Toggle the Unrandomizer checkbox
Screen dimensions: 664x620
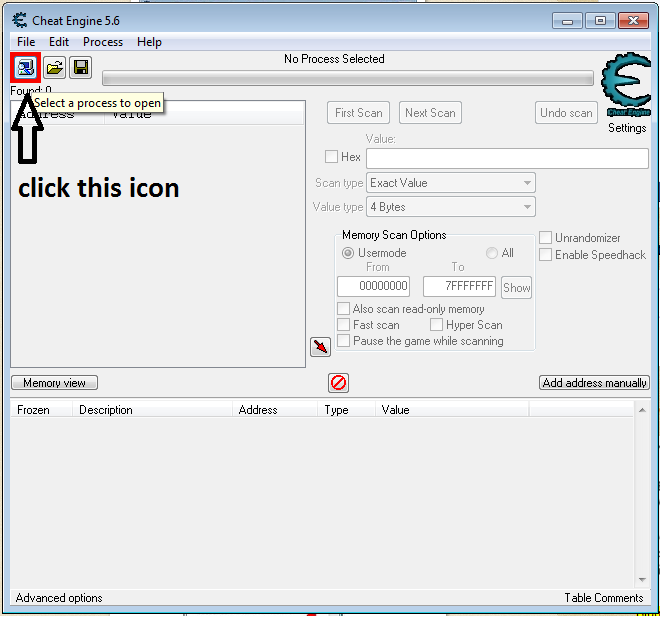546,238
